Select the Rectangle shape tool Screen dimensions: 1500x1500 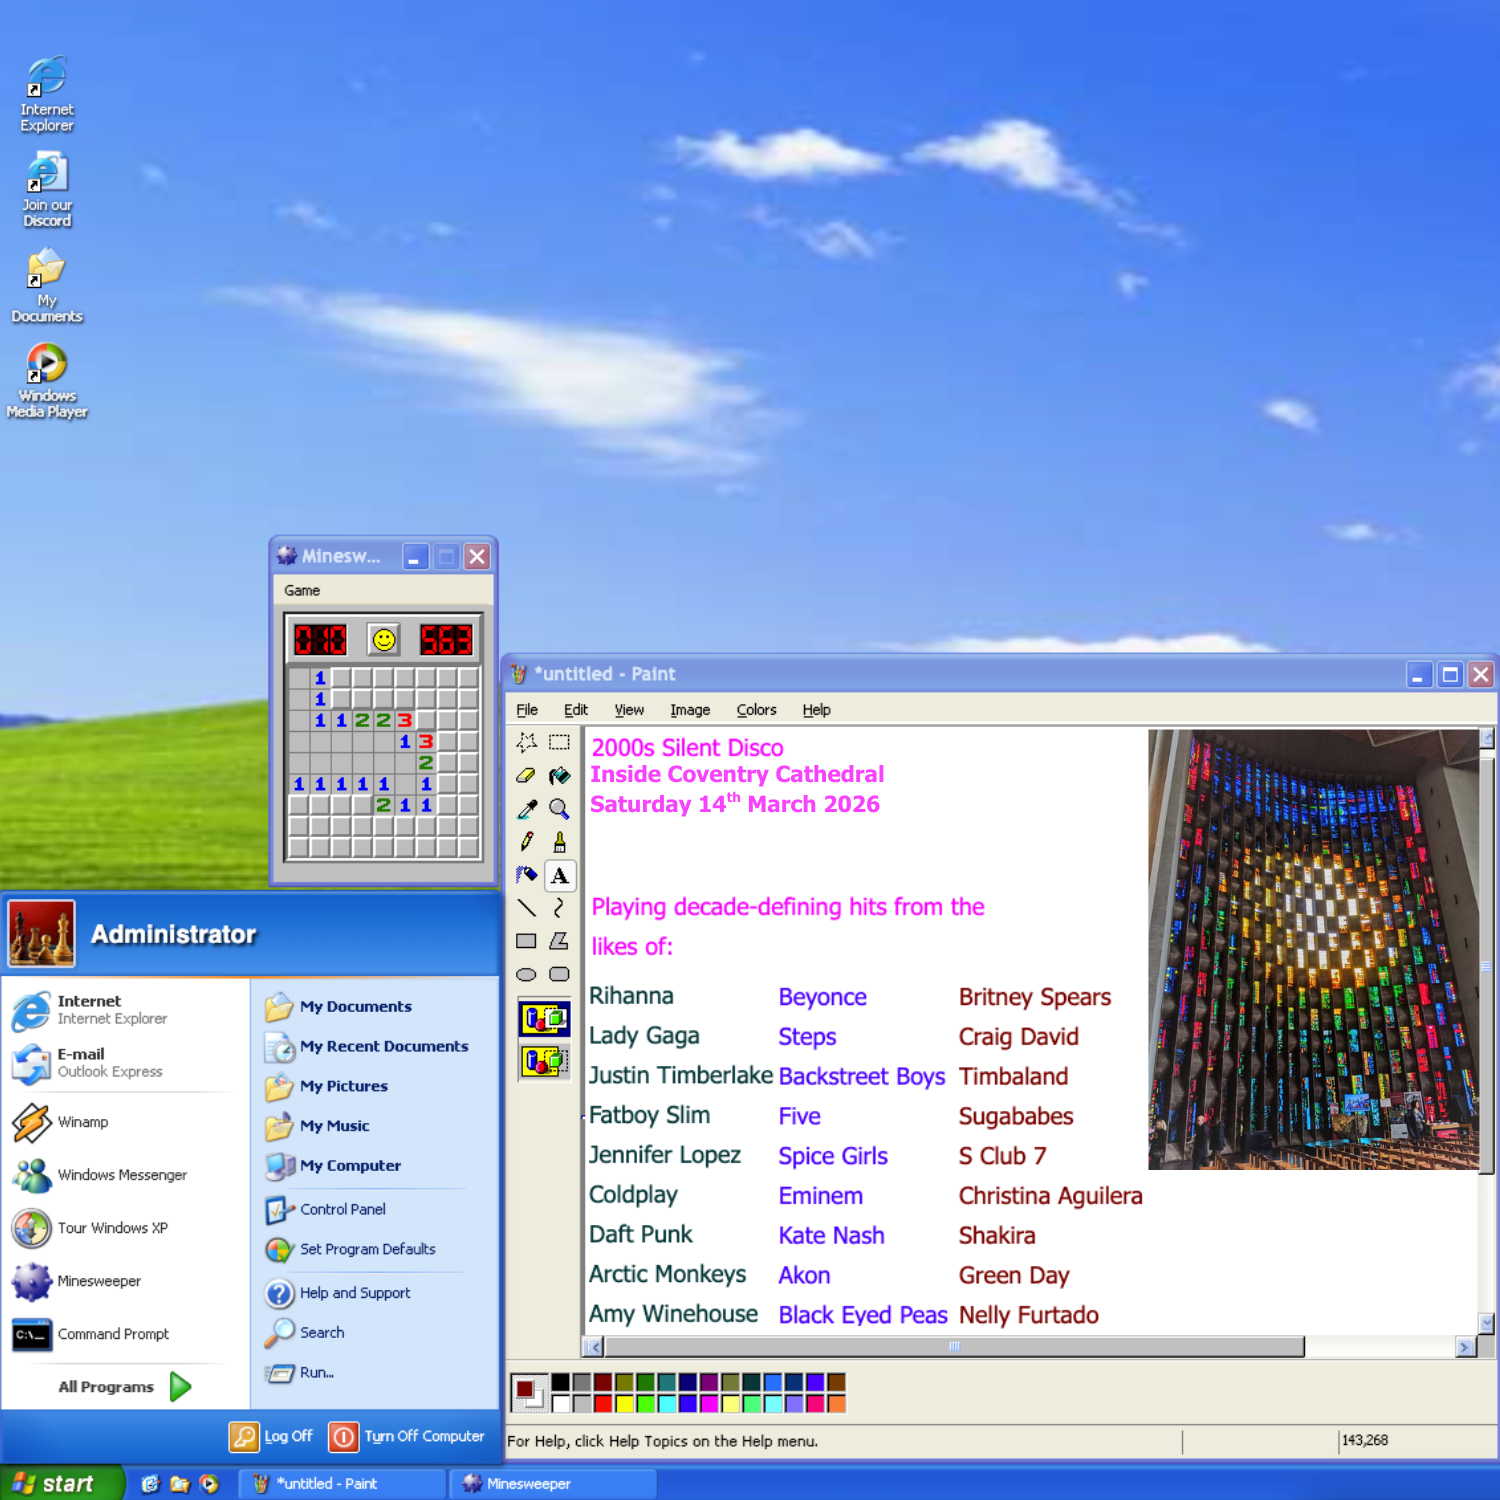pos(527,941)
